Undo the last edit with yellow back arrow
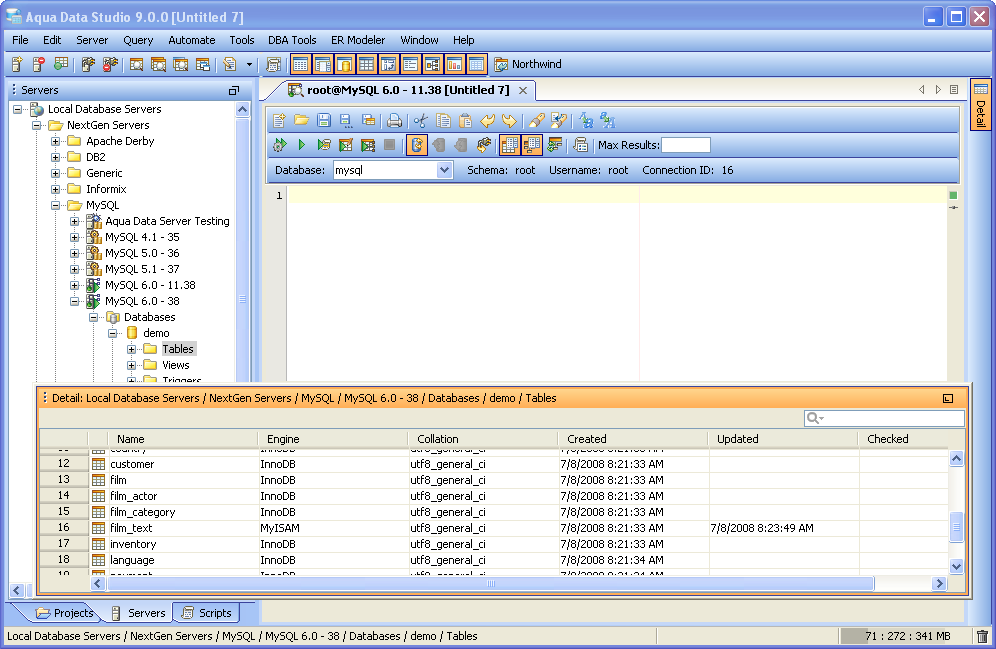This screenshot has height=649, width=996. 487,121
